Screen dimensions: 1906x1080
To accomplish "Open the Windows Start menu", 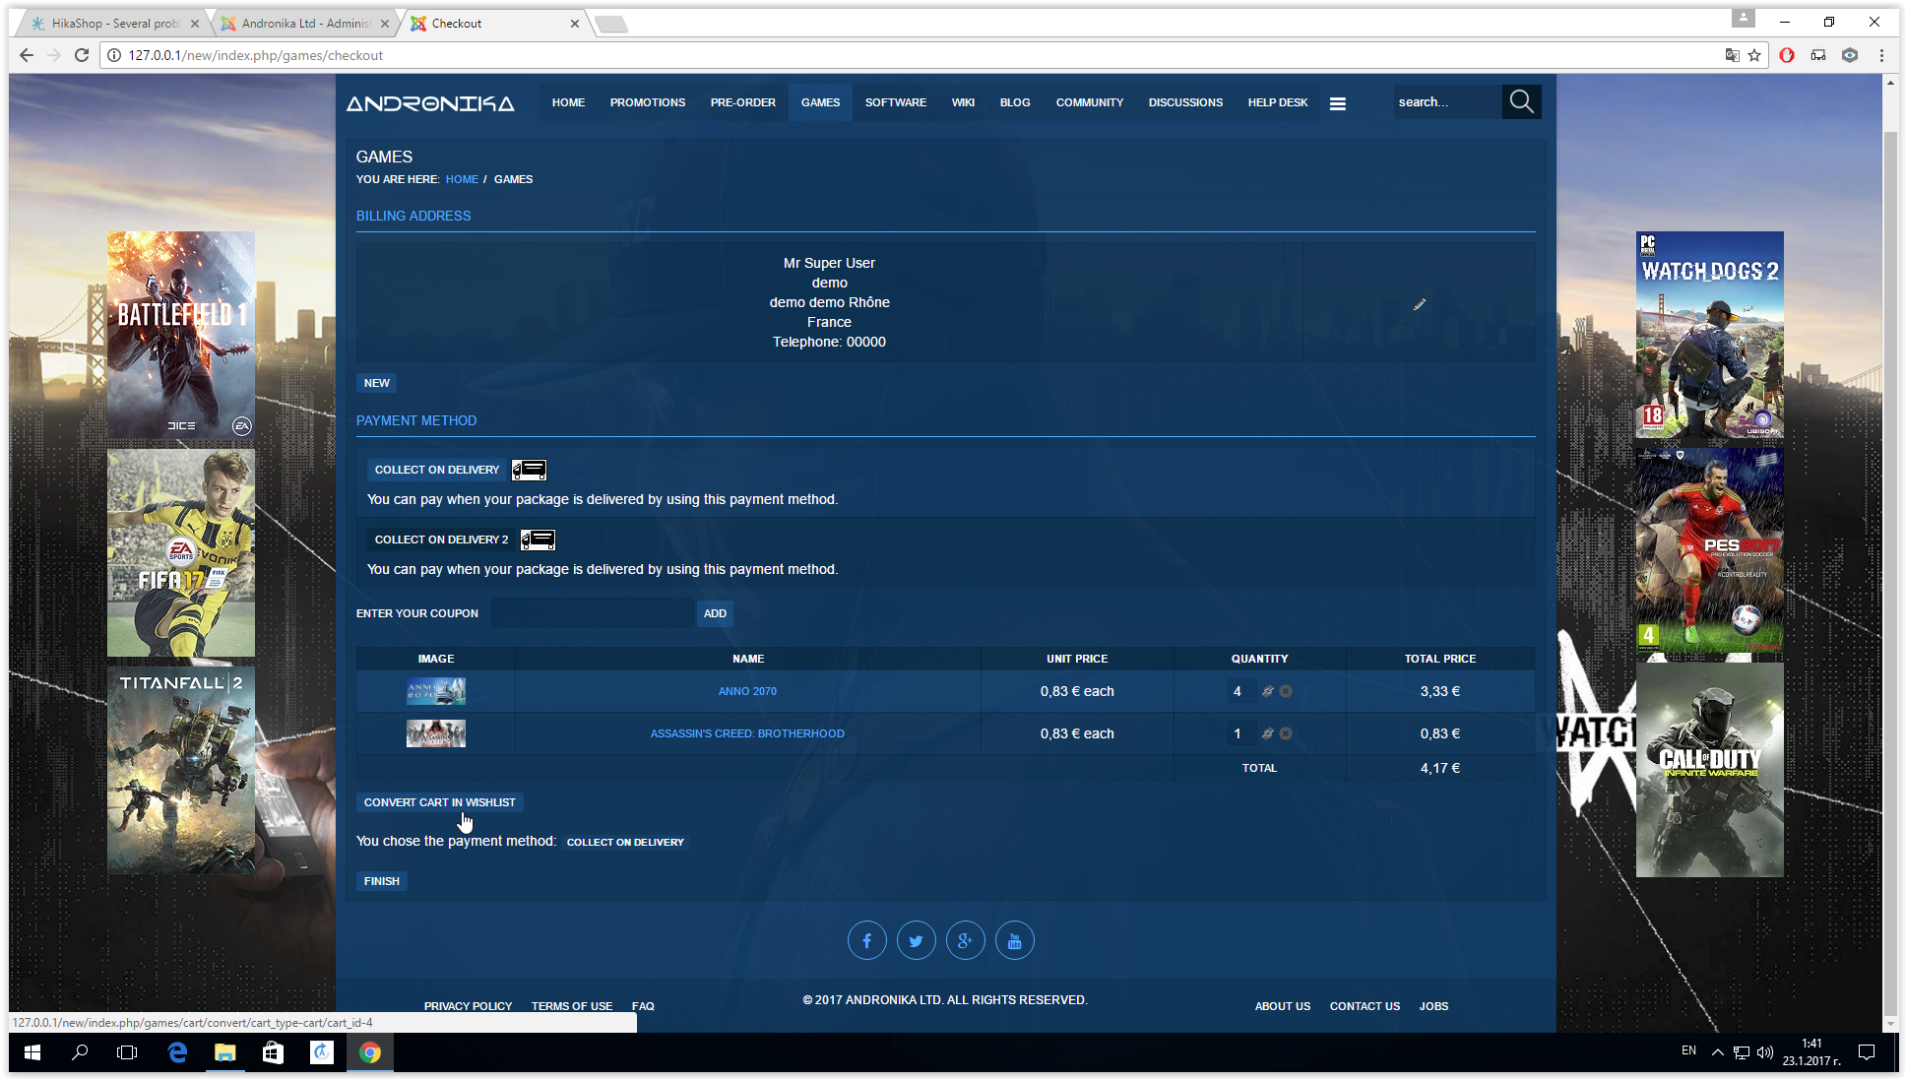I will 32,1053.
